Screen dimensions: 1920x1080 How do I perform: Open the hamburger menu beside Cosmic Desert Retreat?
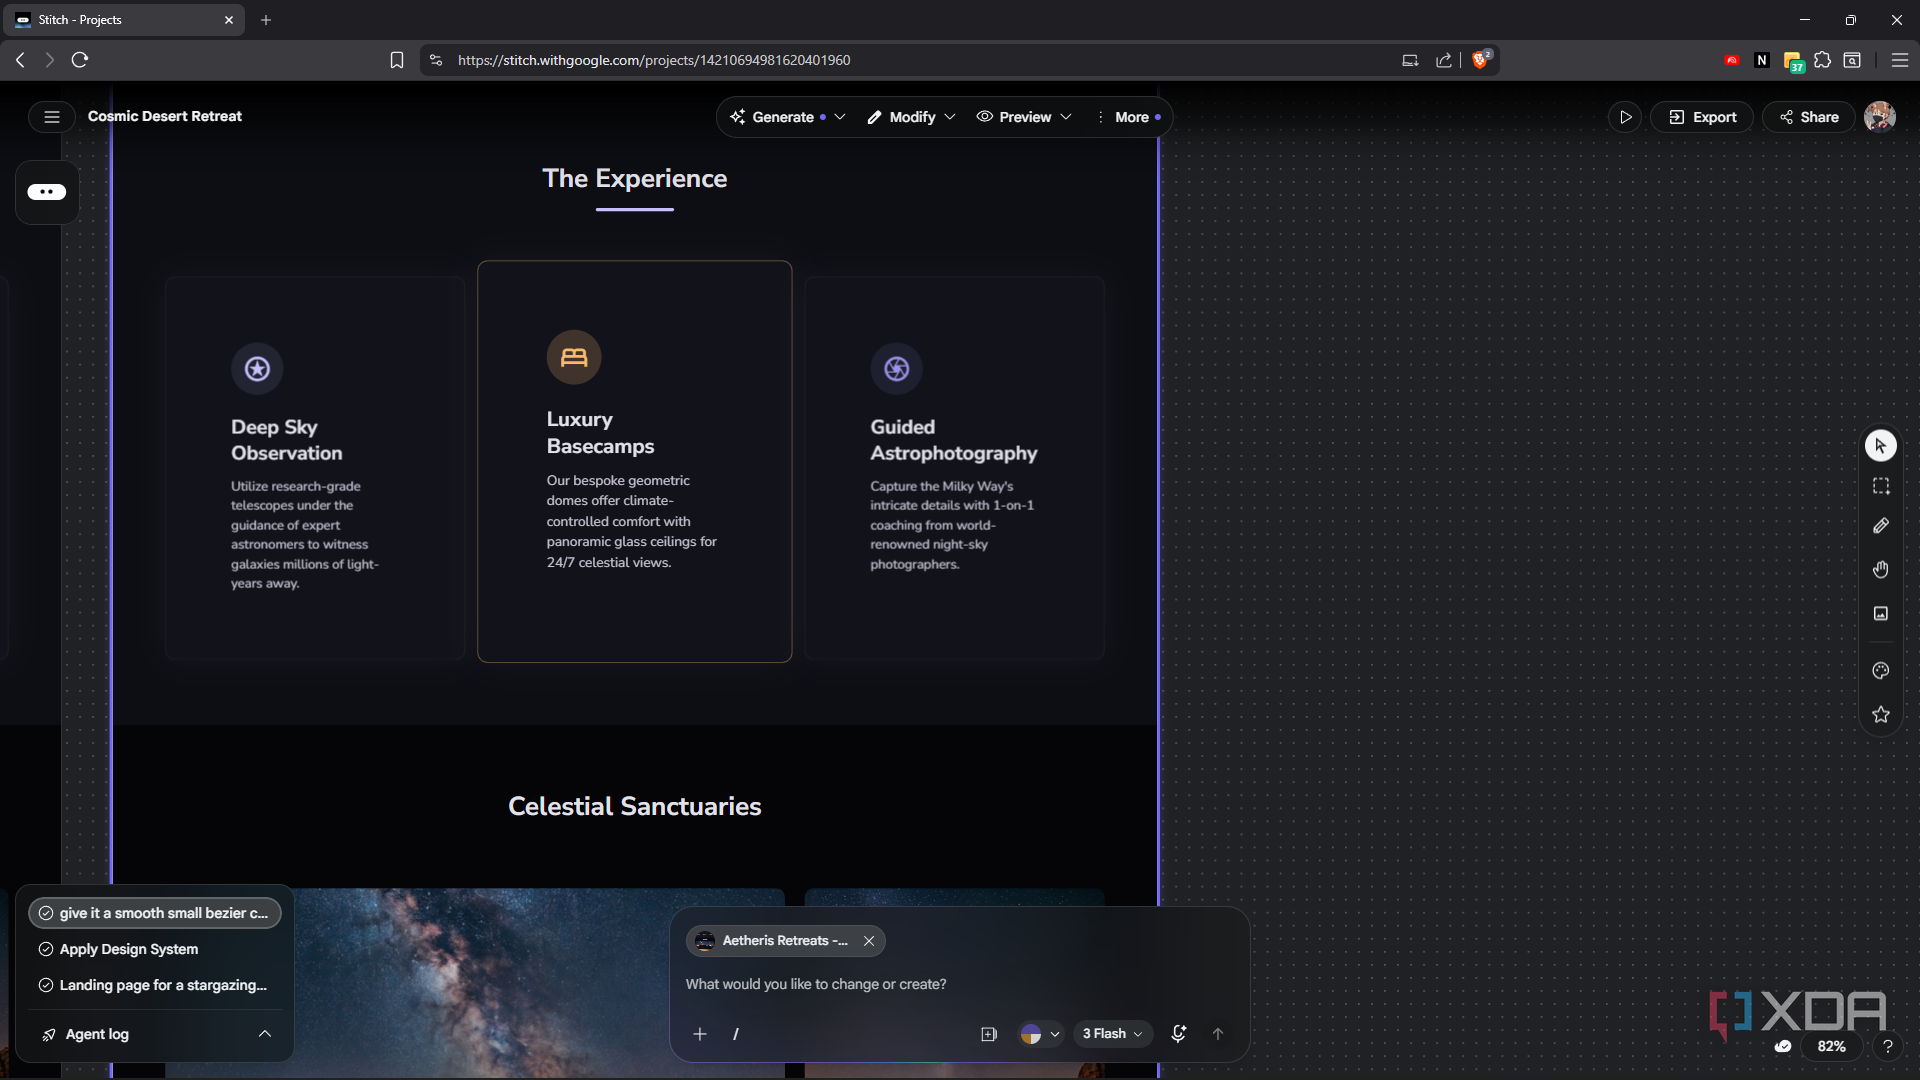[x=52, y=117]
